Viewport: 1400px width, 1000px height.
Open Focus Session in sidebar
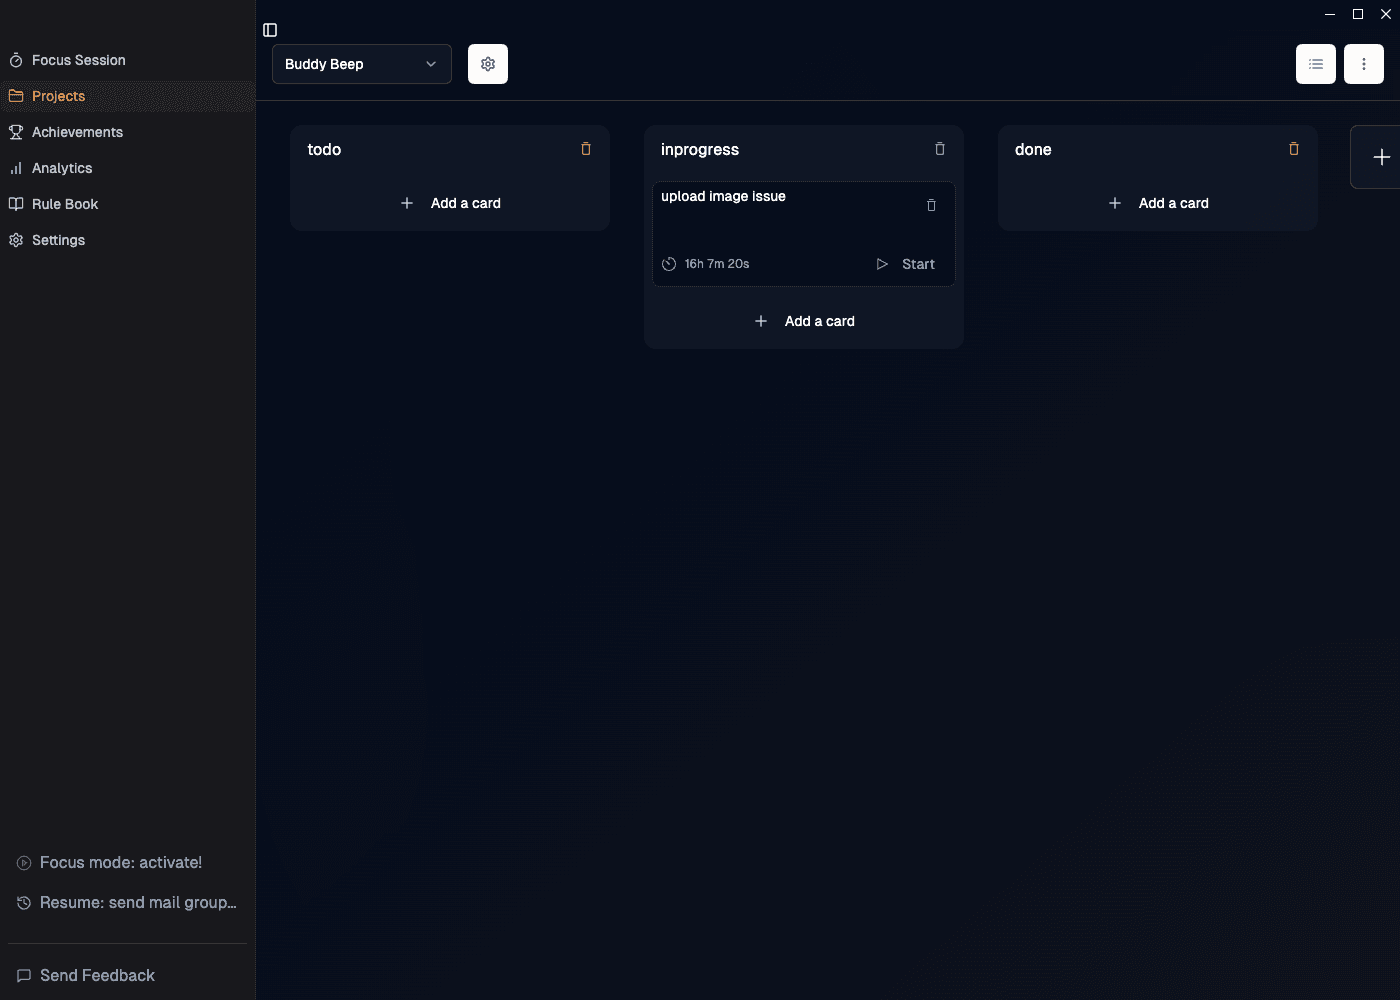pos(78,60)
